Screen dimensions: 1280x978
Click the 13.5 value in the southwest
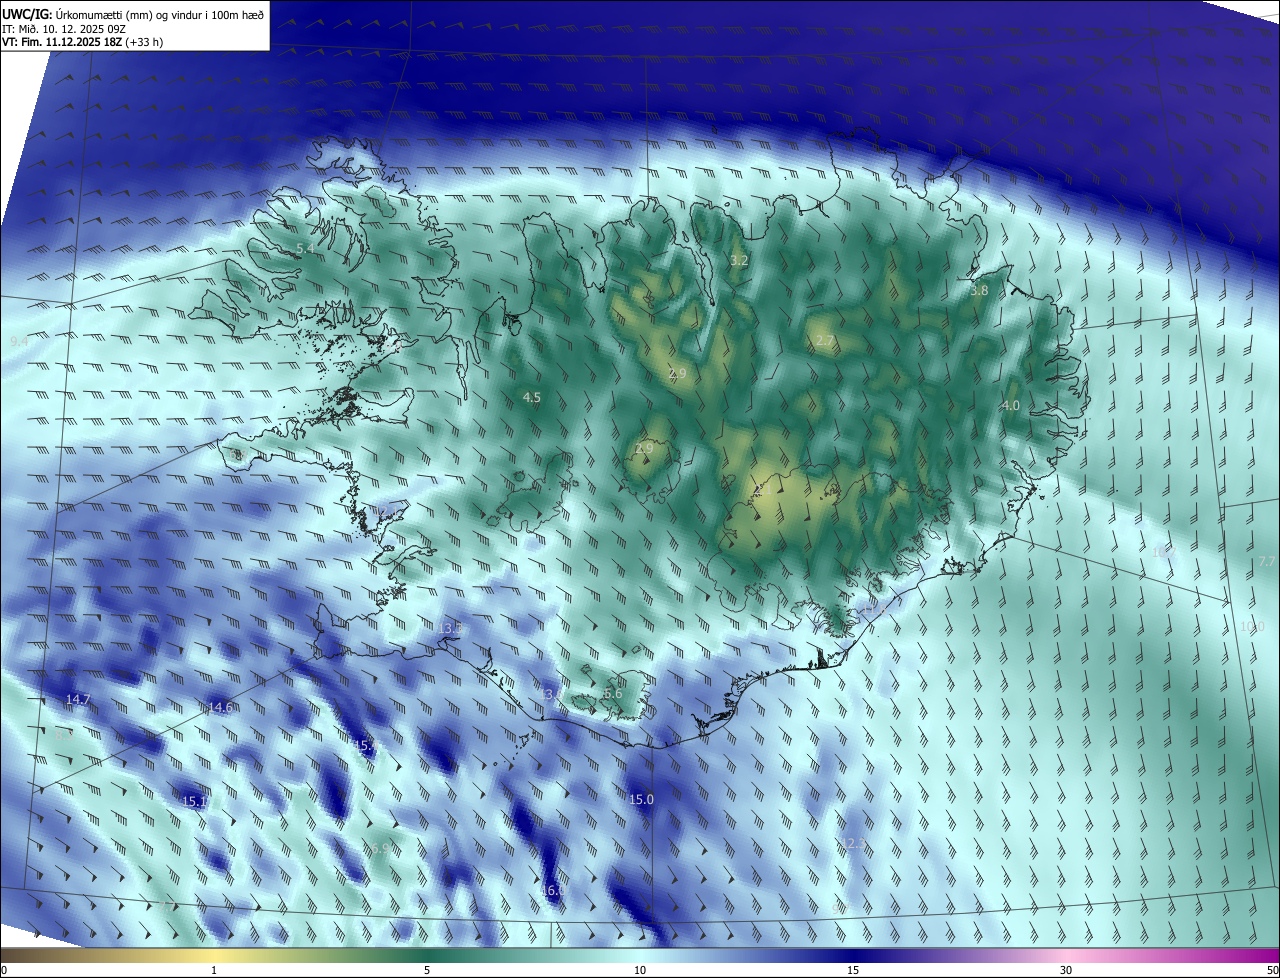click(x=450, y=627)
